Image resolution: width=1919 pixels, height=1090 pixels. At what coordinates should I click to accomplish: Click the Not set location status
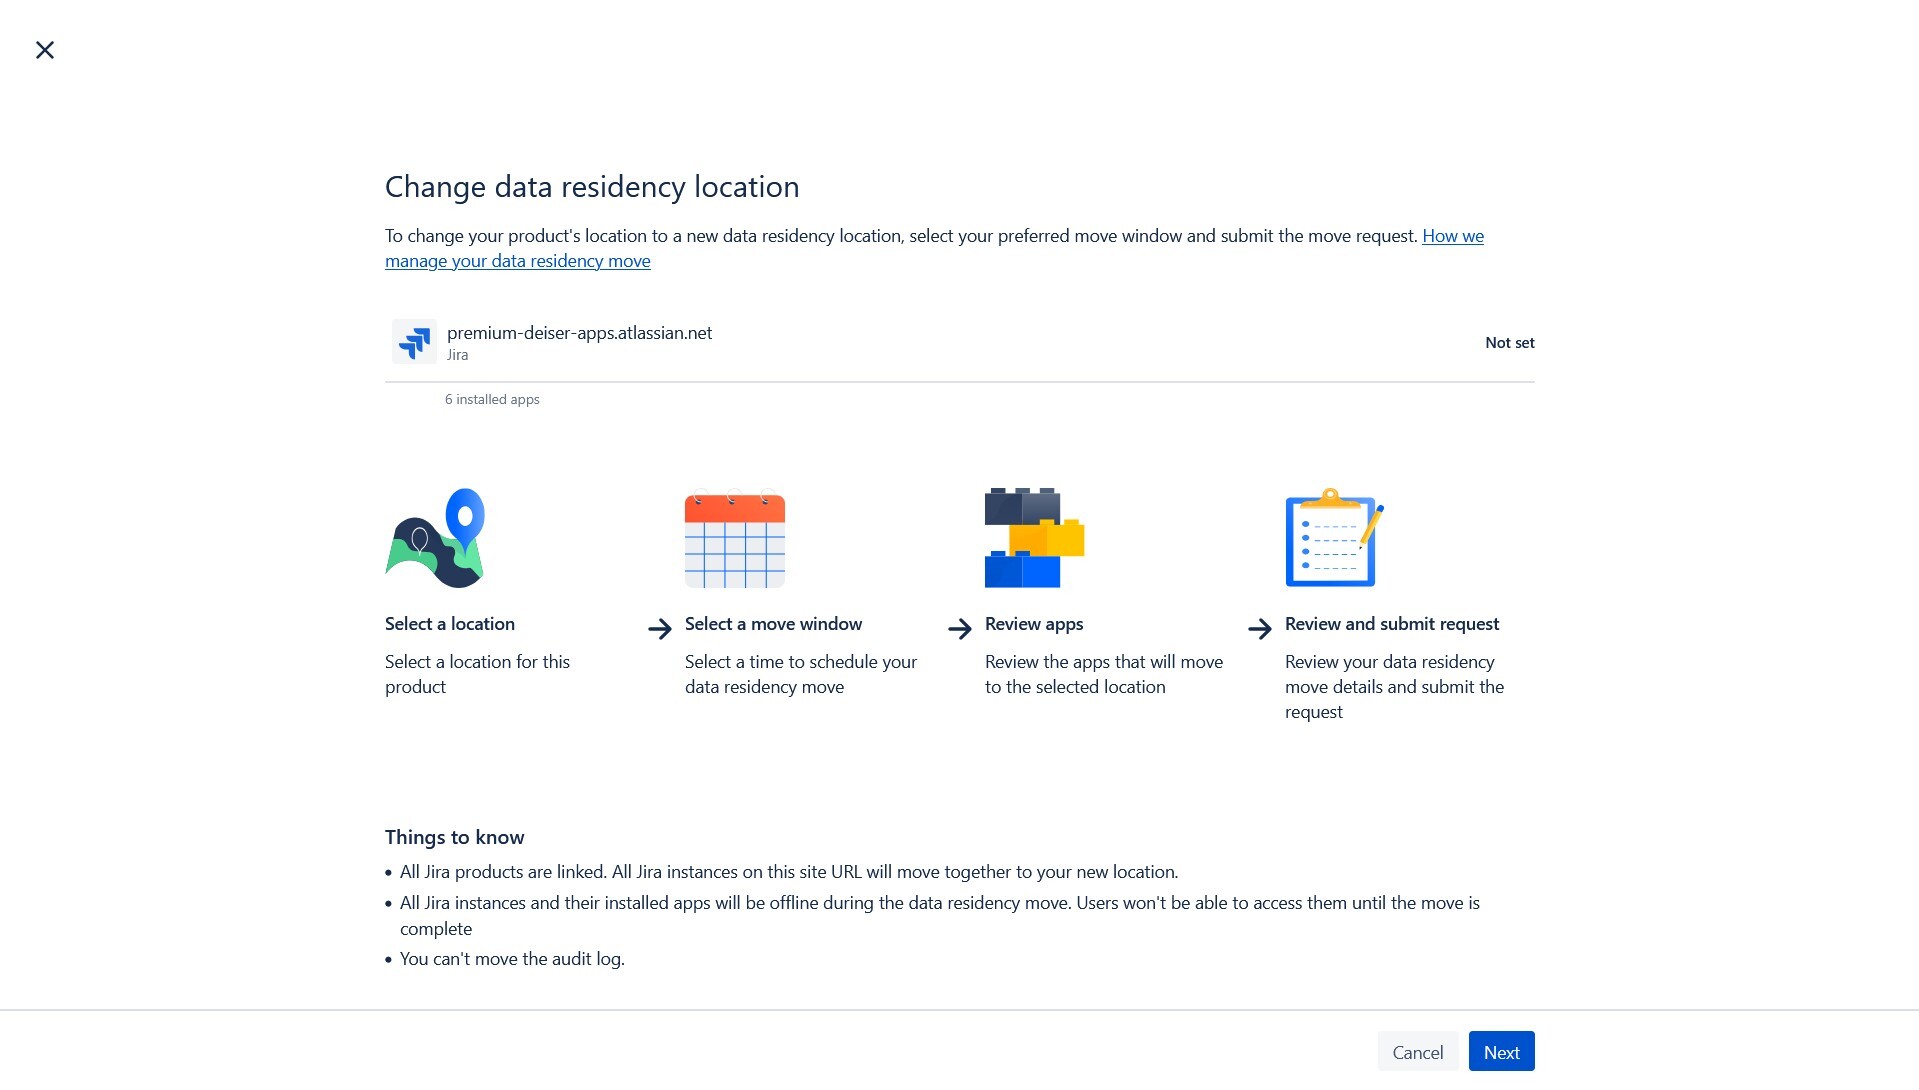(x=1509, y=343)
